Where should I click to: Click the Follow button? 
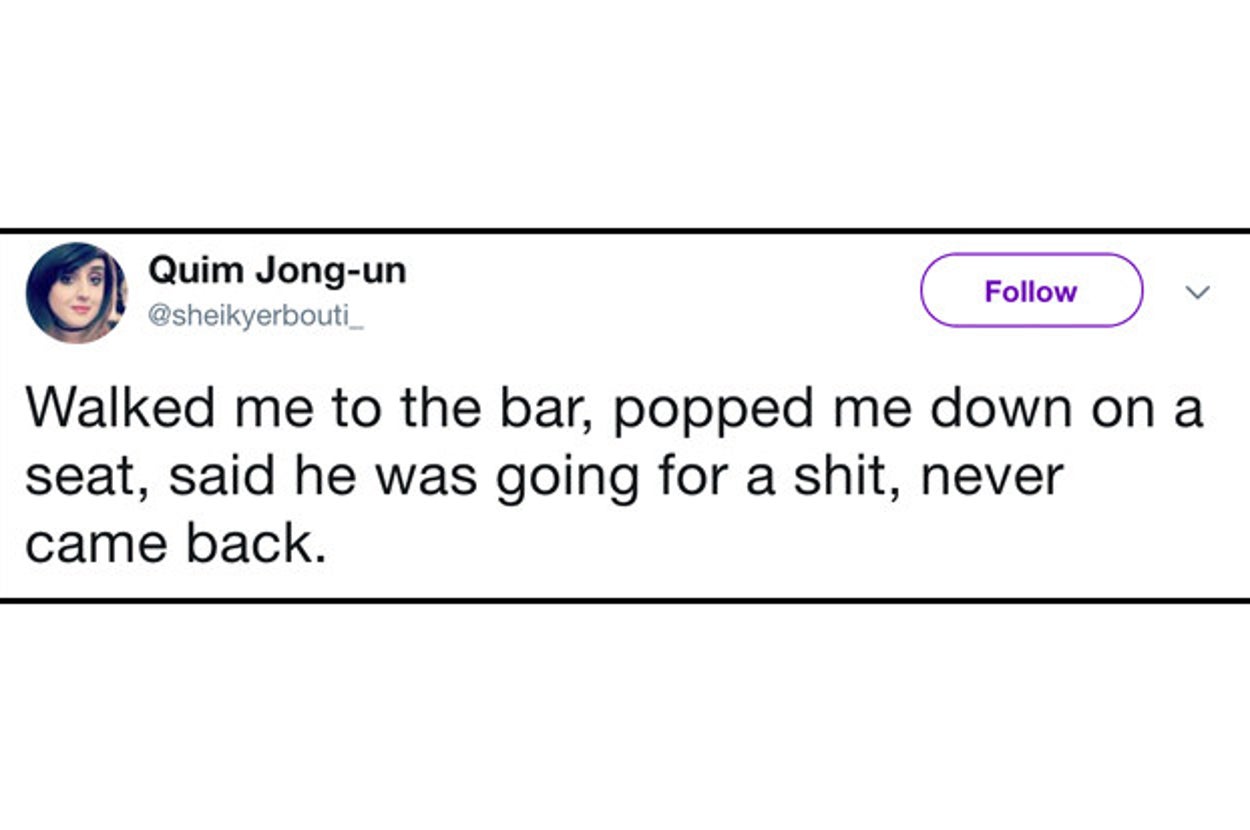point(1030,291)
